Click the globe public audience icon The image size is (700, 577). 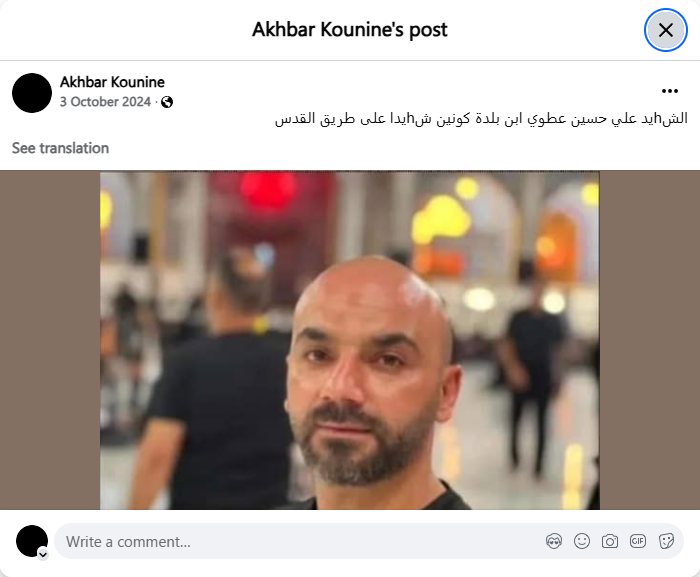pyautogui.click(x=167, y=102)
